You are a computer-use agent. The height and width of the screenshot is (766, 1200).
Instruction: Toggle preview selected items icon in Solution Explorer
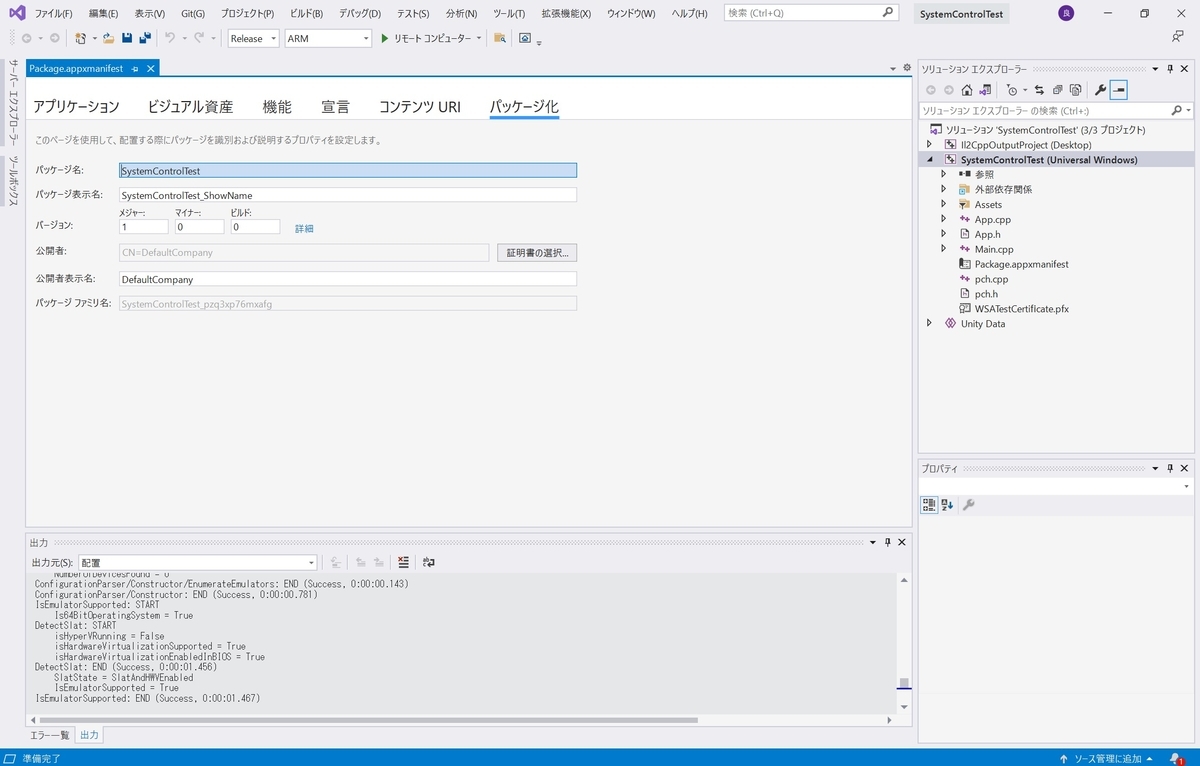1119,90
